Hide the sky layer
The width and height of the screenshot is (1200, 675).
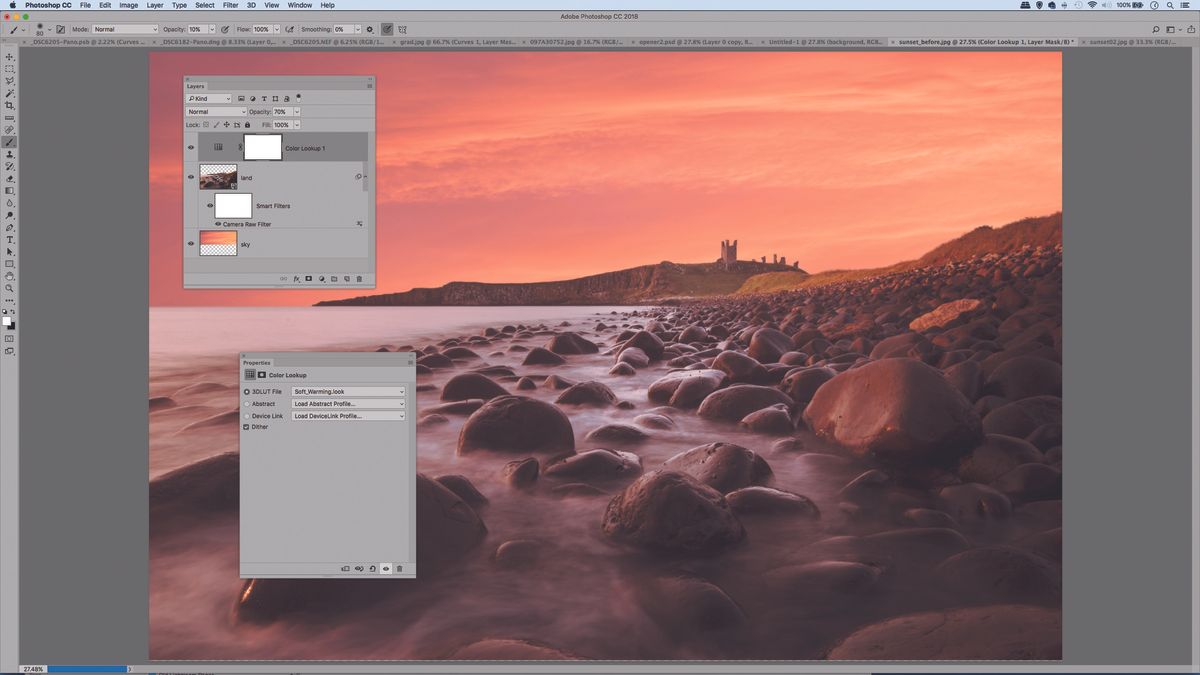[191, 244]
